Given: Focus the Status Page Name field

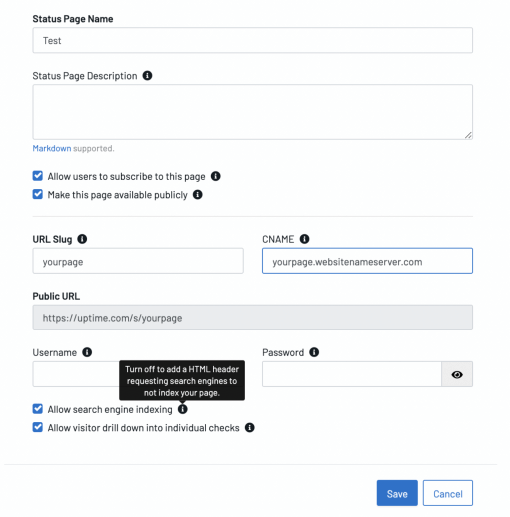Looking at the screenshot, I should (x=253, y=40).
